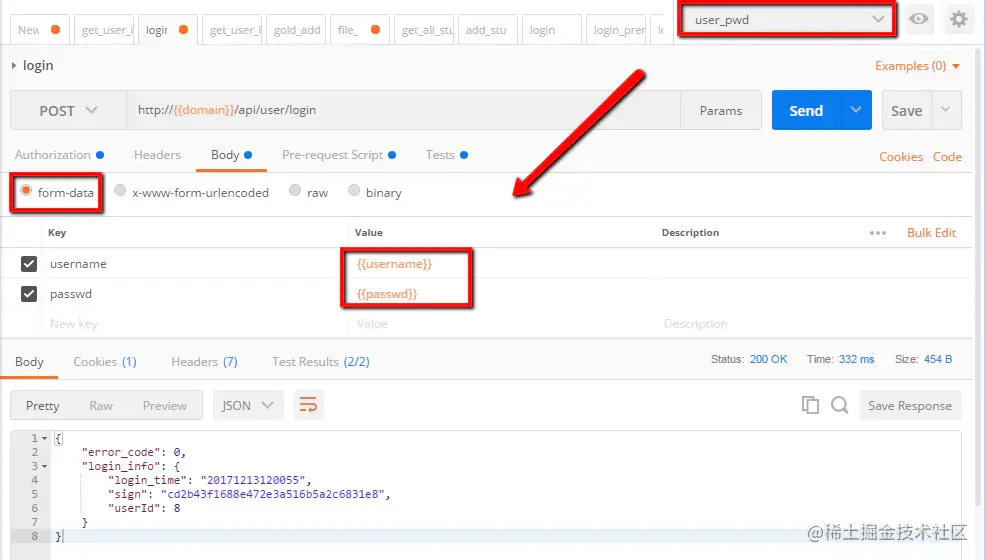Viewport: 985px width, 560px height.
Task: Click the sign value in response JSON
Action: tap(273, 494)
